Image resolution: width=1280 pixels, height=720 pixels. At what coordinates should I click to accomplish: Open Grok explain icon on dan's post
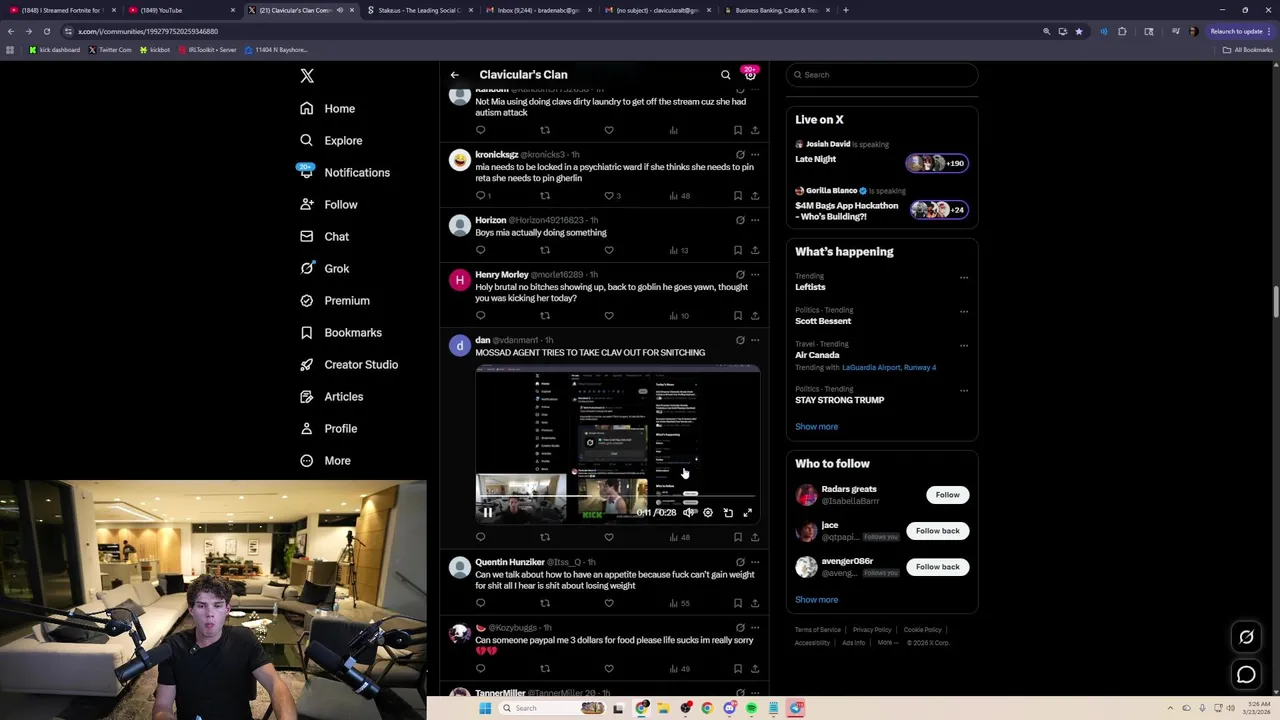(740, 340)
